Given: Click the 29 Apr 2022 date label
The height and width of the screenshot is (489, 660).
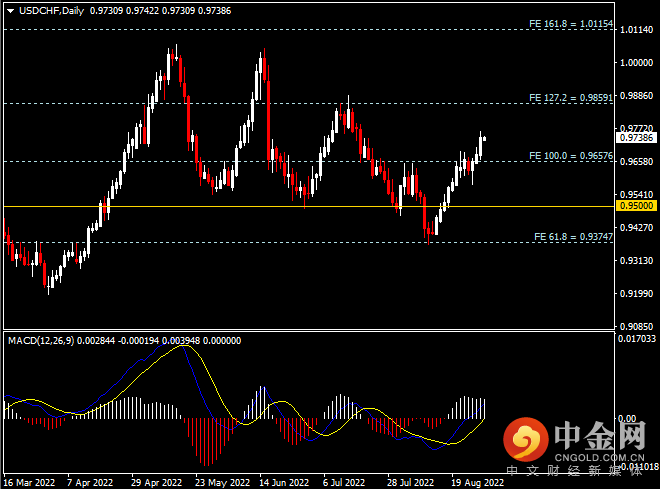Looking at the screenshot, I should point(157,483).
